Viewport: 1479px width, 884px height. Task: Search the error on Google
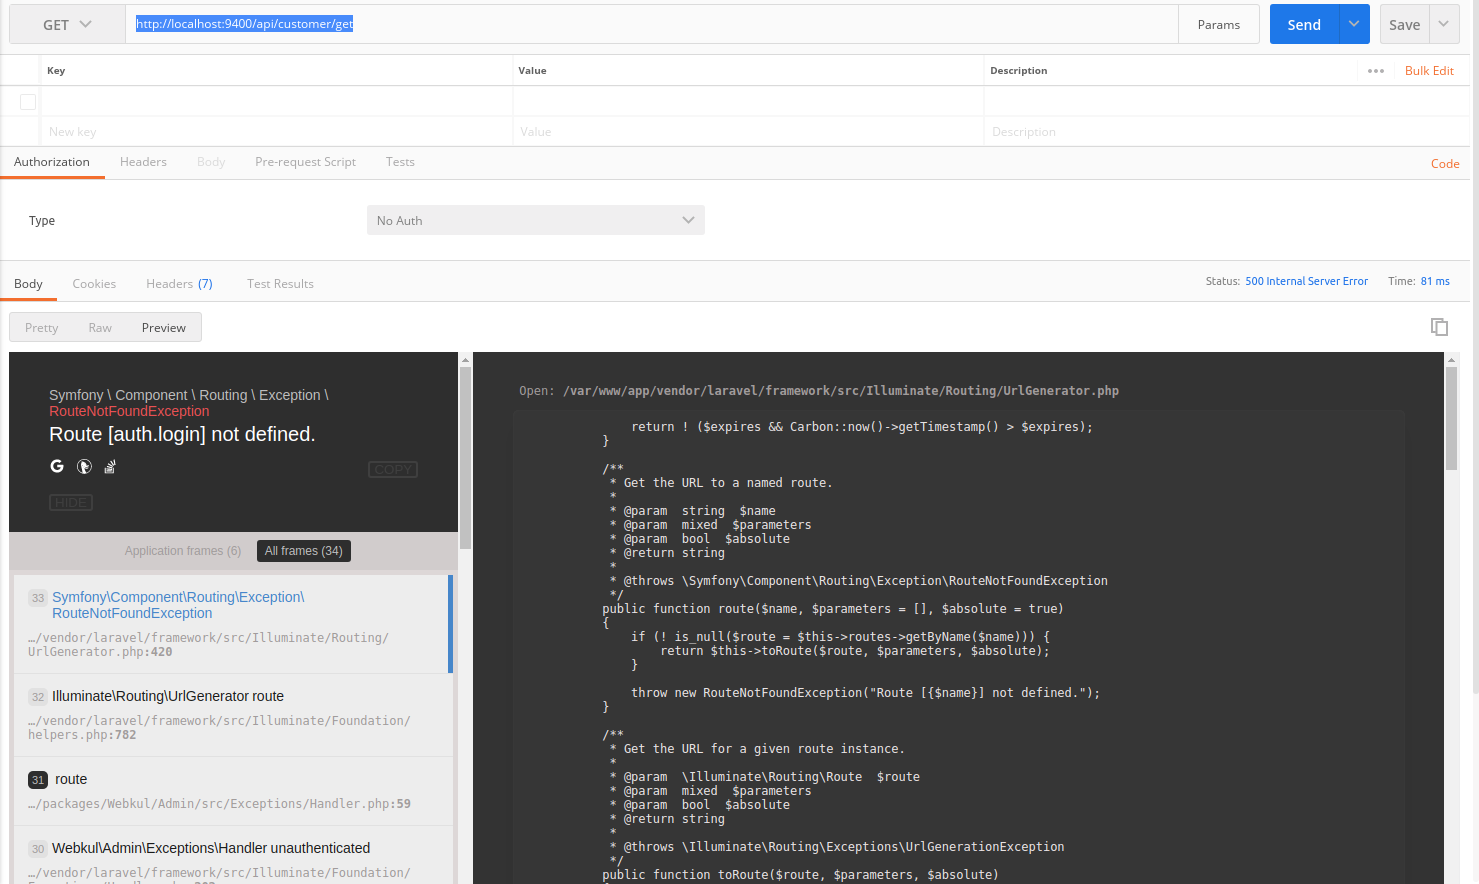[x=57, y=466]
